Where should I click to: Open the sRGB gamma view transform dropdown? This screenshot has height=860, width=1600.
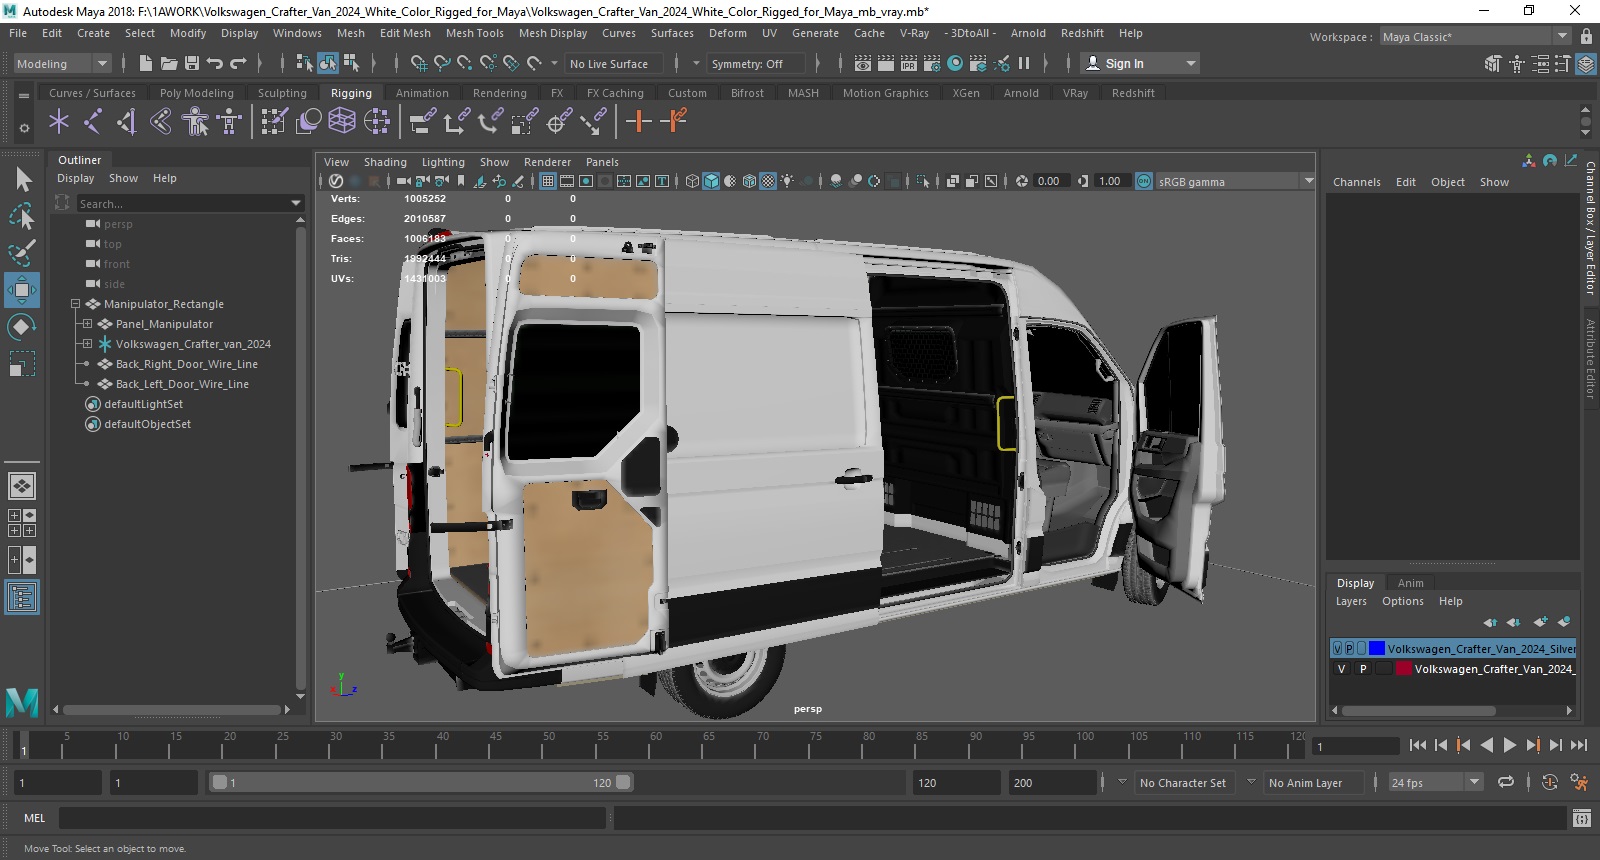click(x=1236, y=181)
